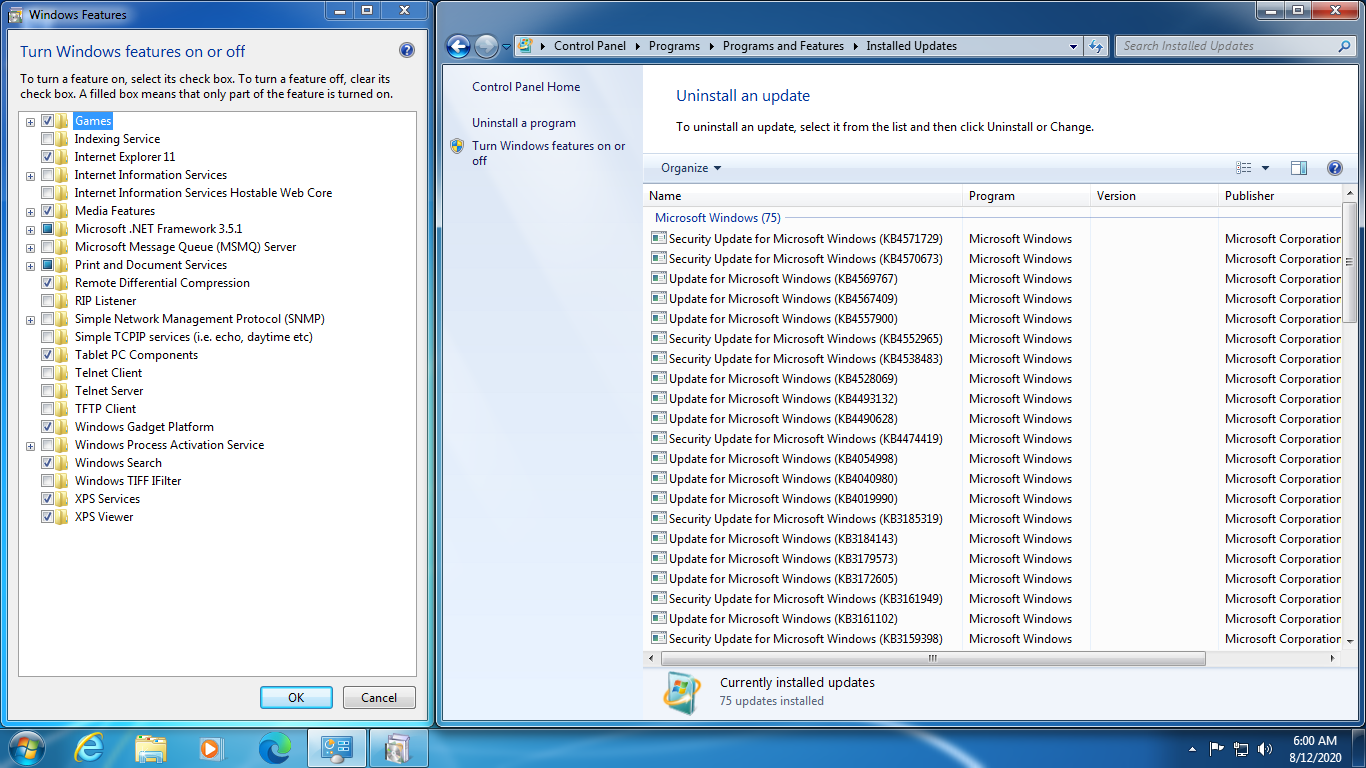Click the shield icon next to Turn Windows features
The image size is (1366, 768).
coord(457,146)
